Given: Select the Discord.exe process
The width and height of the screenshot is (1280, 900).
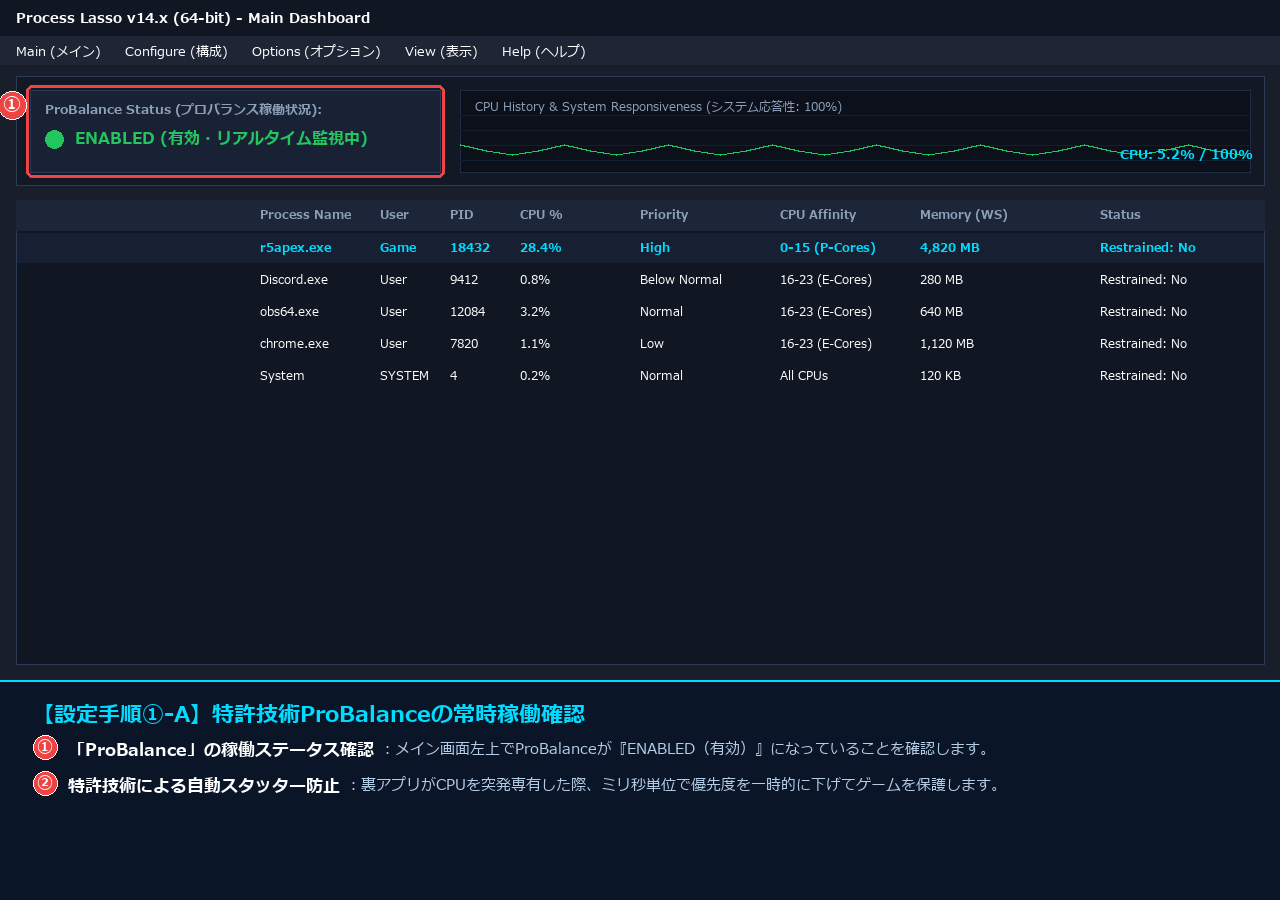Looking at the screenshot, I should coord(294,280).
